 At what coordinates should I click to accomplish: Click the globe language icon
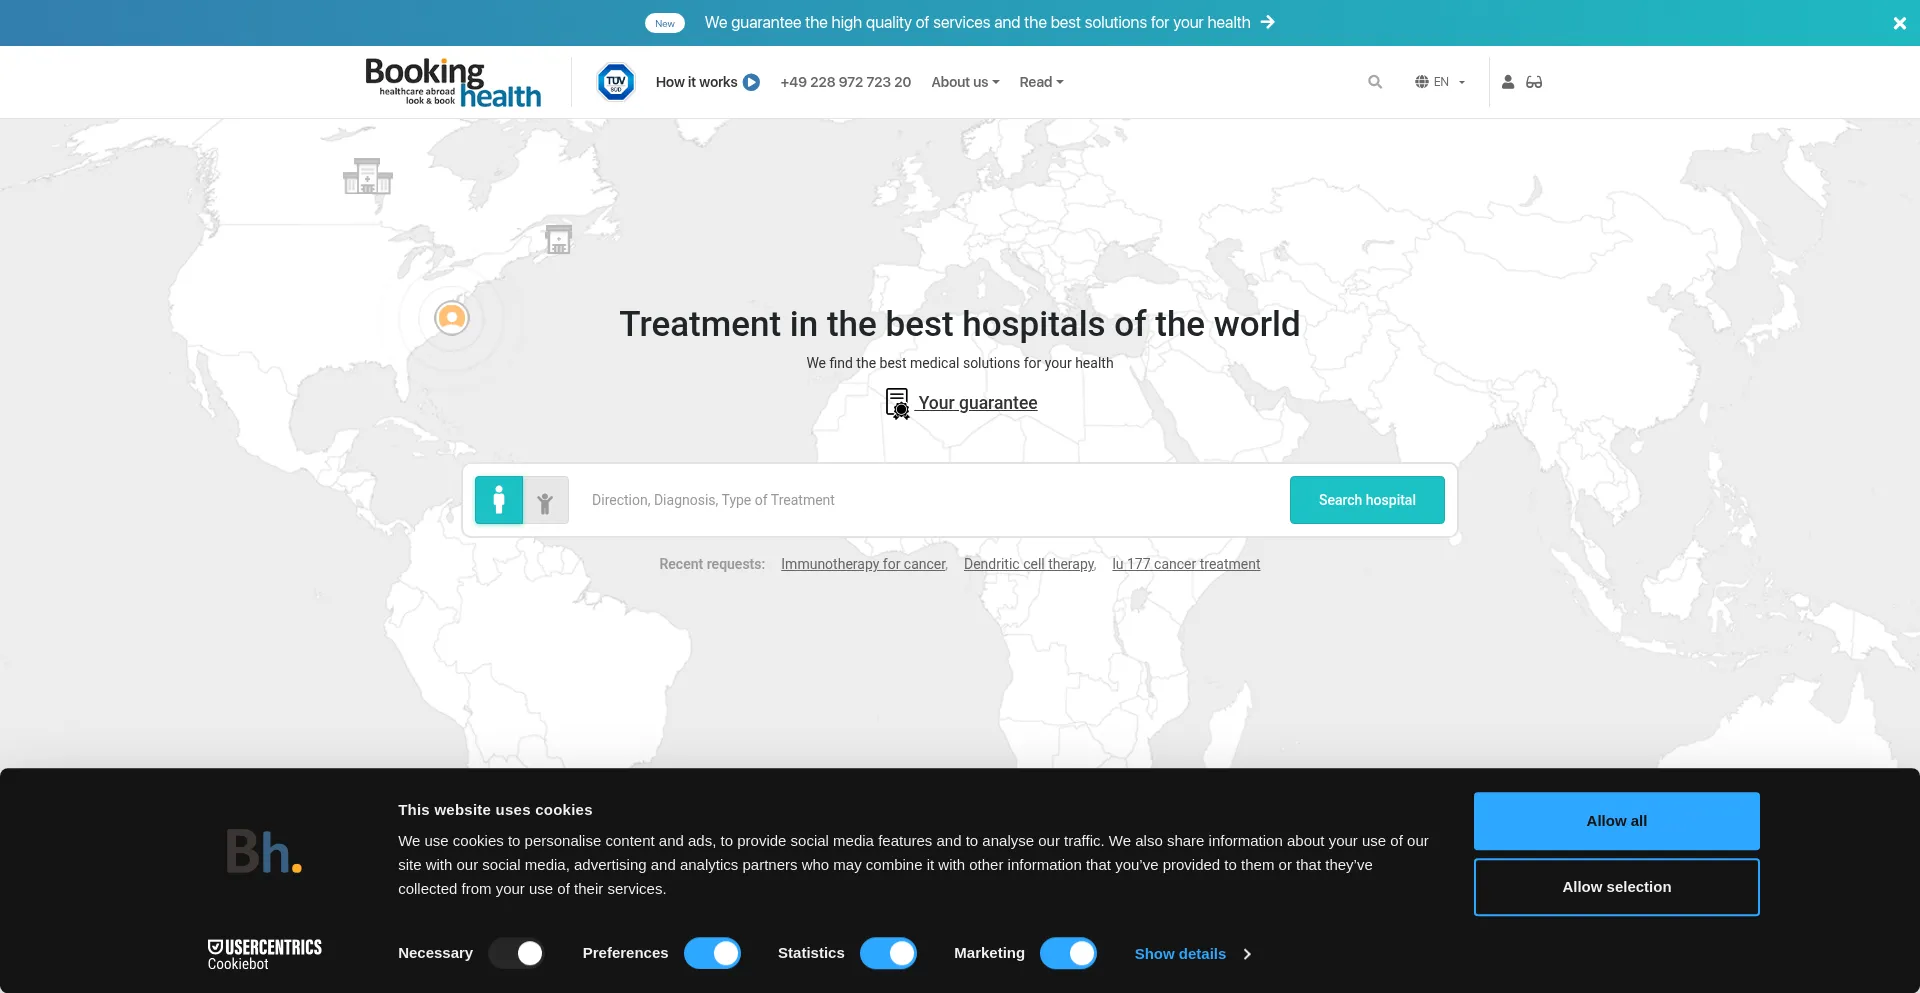[x=1421, y=82]
